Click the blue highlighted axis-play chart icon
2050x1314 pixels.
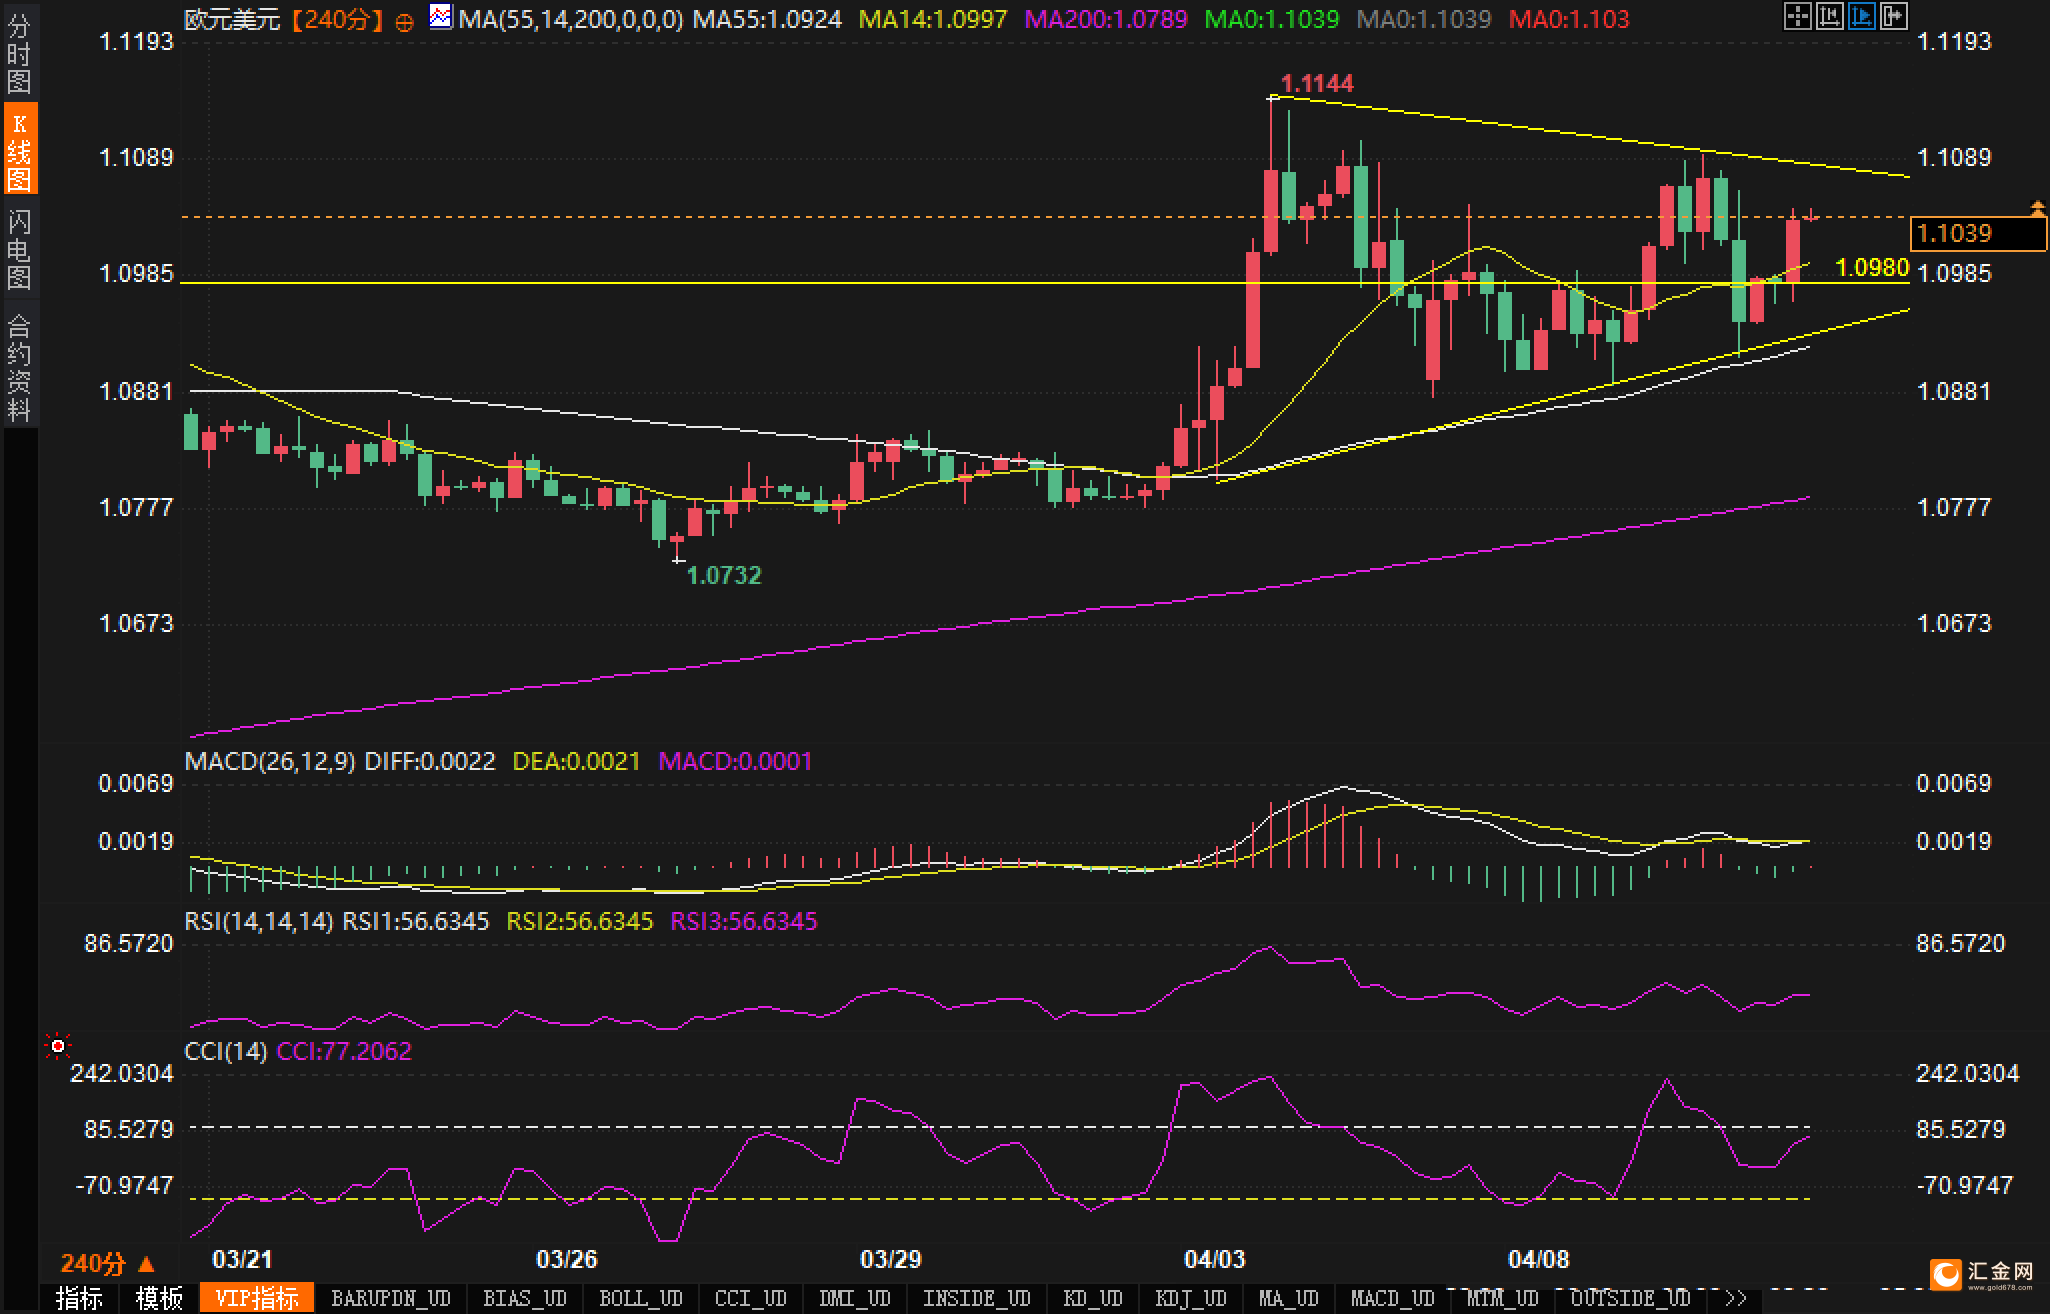(x=1861, y=16)
